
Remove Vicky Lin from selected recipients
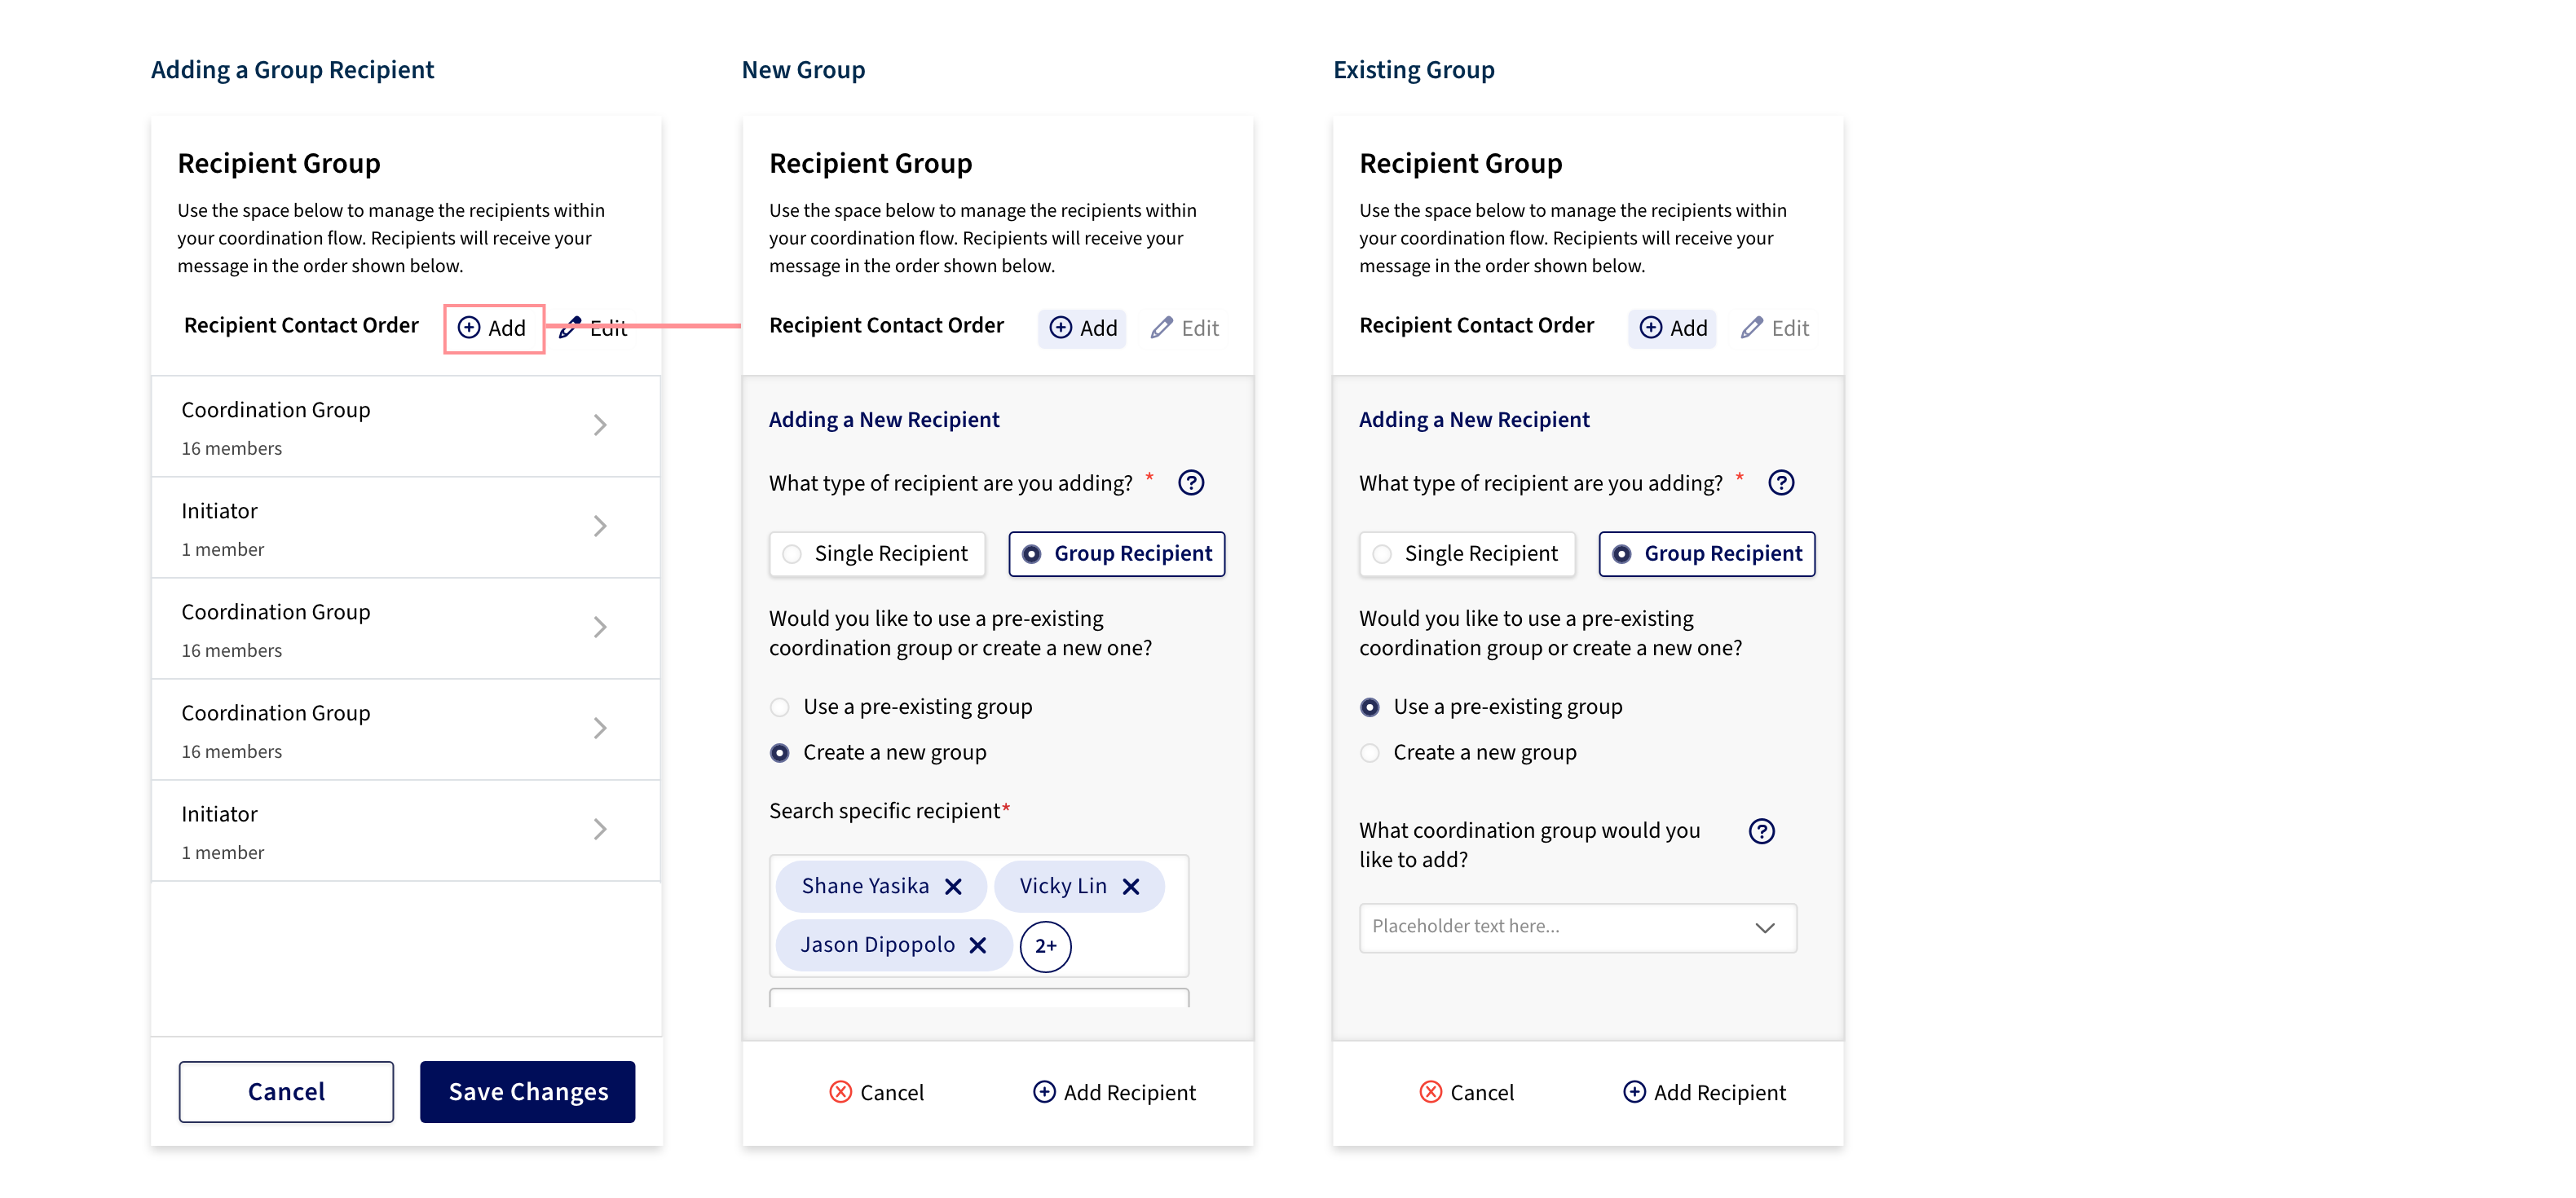[1131, 886]
